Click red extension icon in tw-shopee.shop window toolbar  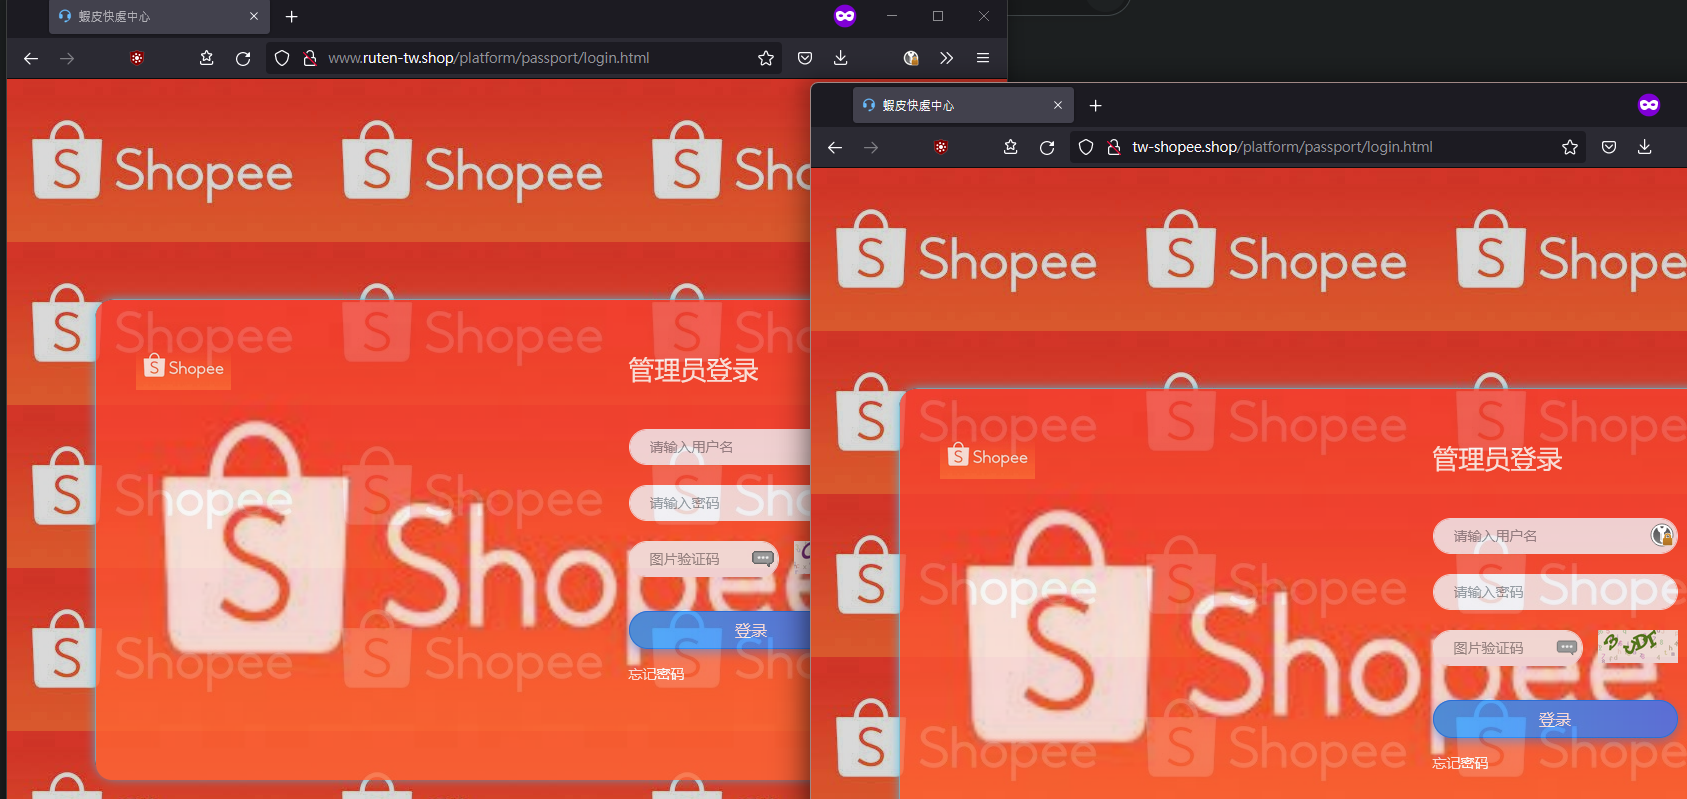(x=941, y=147)
